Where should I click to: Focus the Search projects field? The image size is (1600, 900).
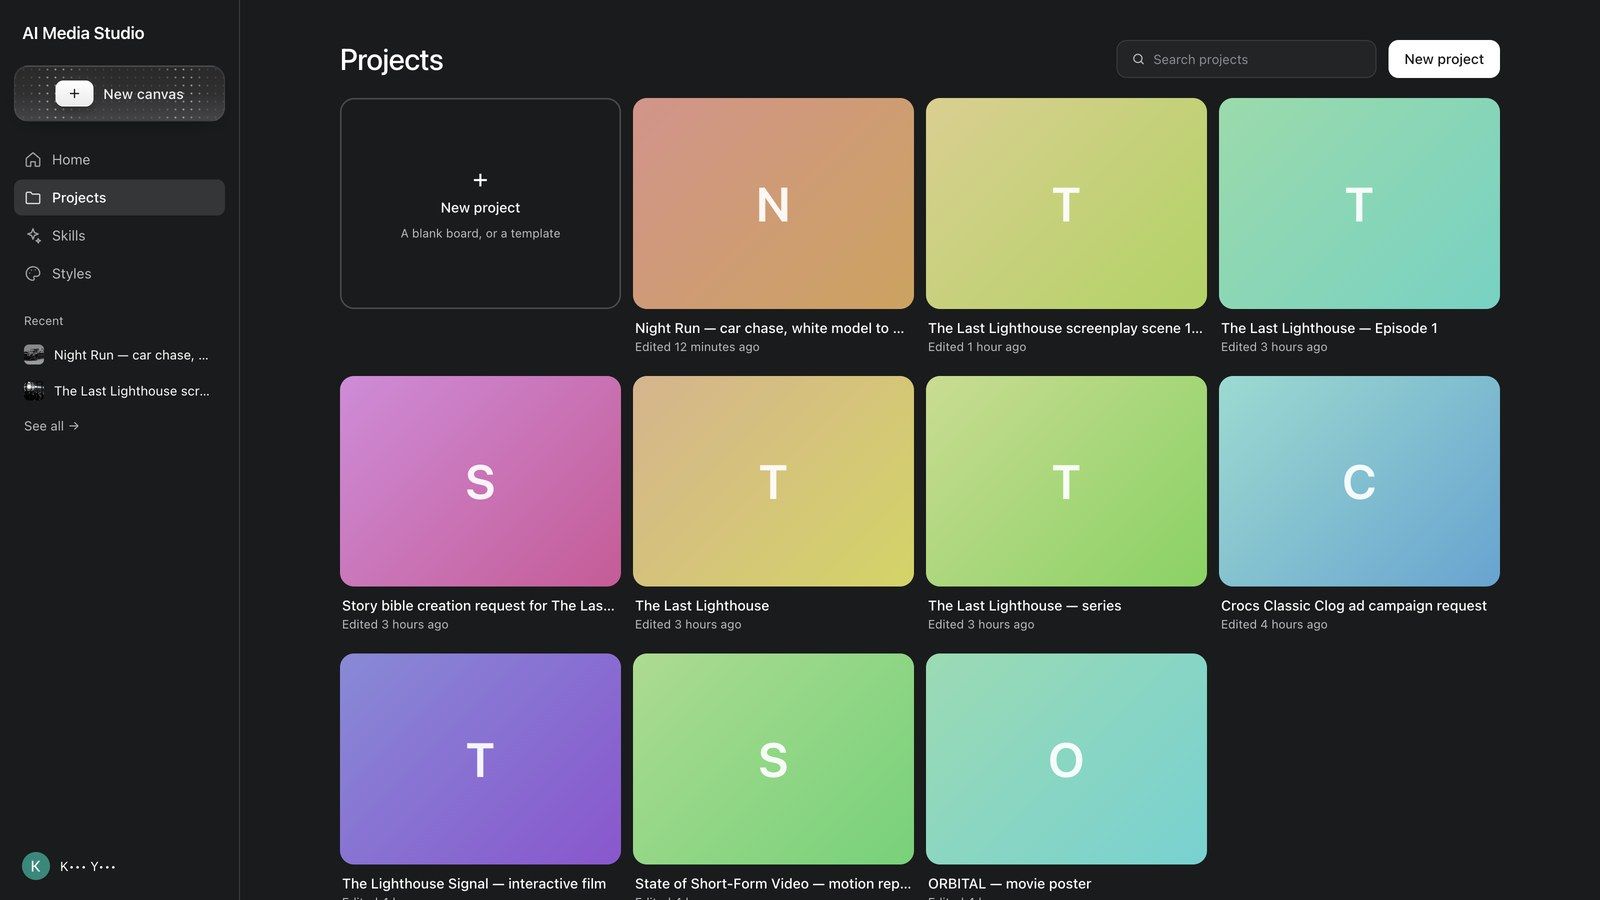click(x=1246, y=59)
